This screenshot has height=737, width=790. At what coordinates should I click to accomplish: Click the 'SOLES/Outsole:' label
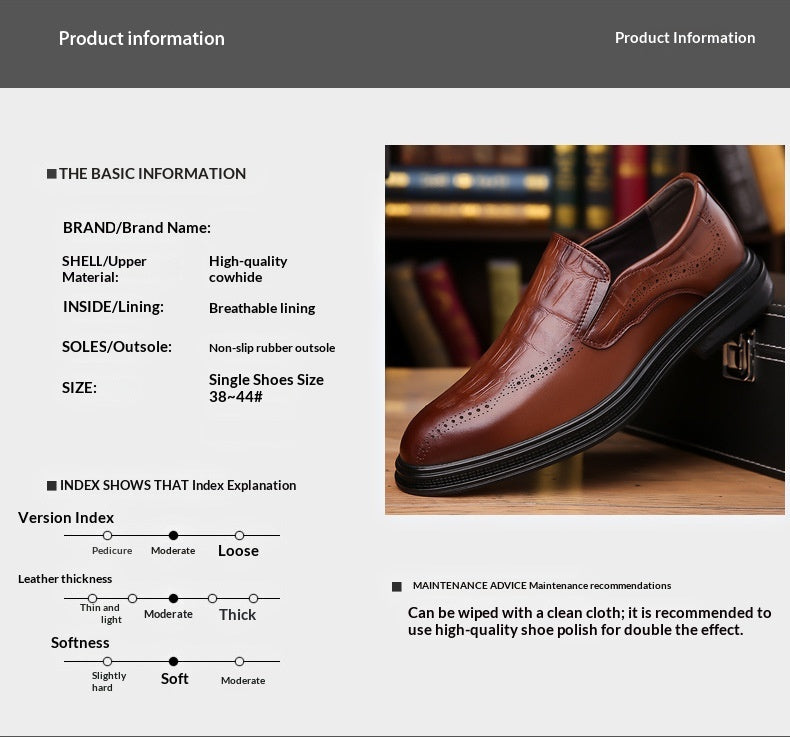[116, 347]
